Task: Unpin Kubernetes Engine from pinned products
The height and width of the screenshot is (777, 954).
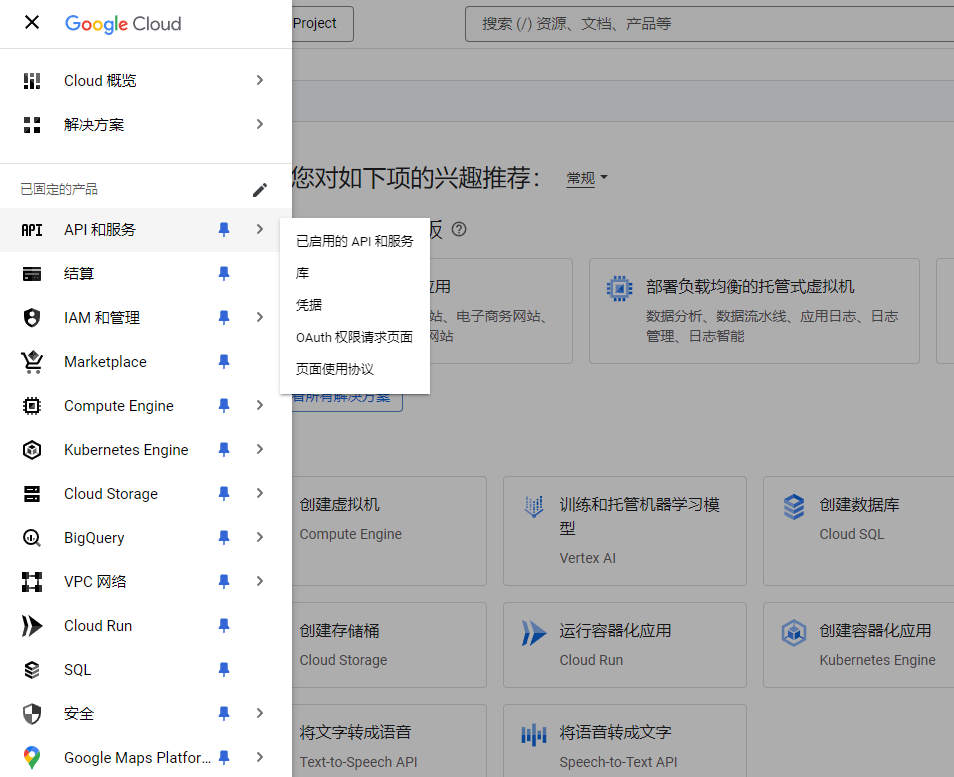Action: 224,449
